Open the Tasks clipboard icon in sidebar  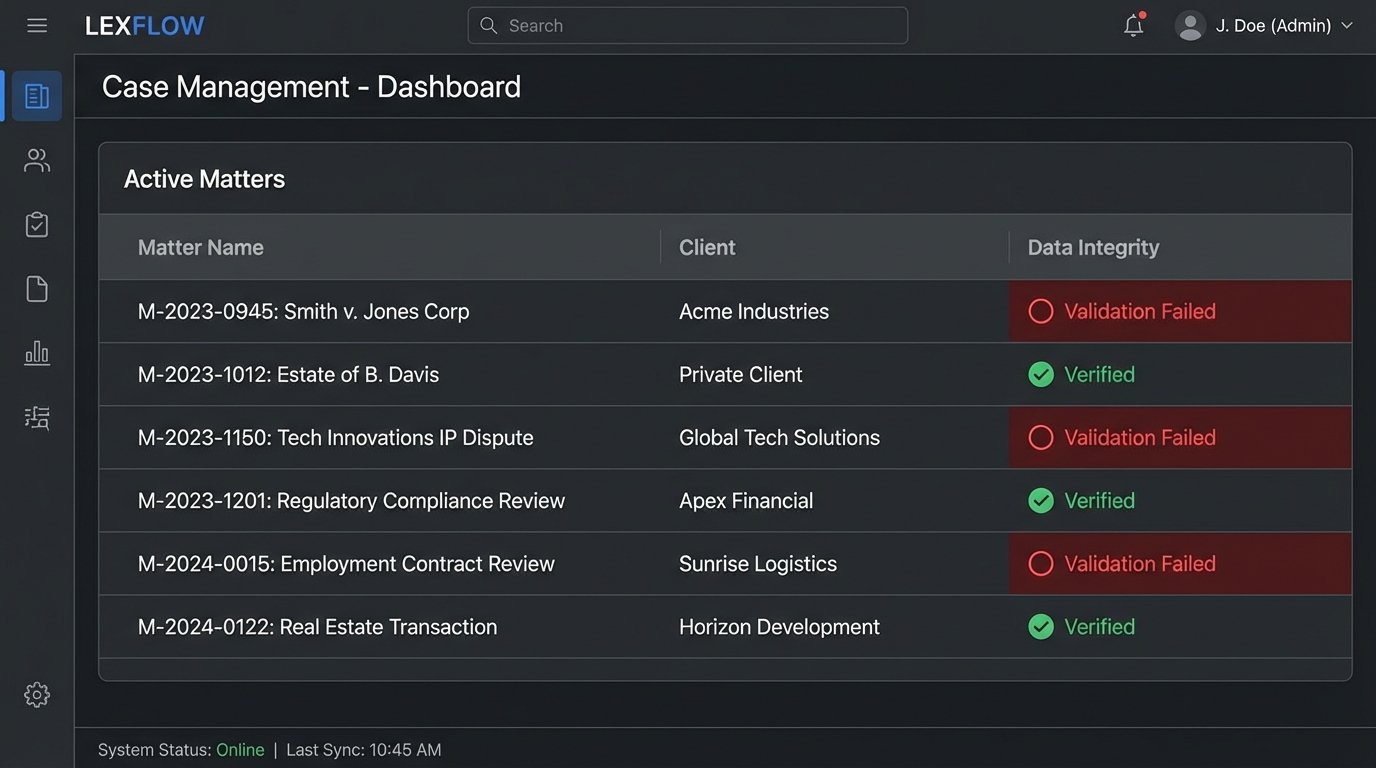point(36,224)
